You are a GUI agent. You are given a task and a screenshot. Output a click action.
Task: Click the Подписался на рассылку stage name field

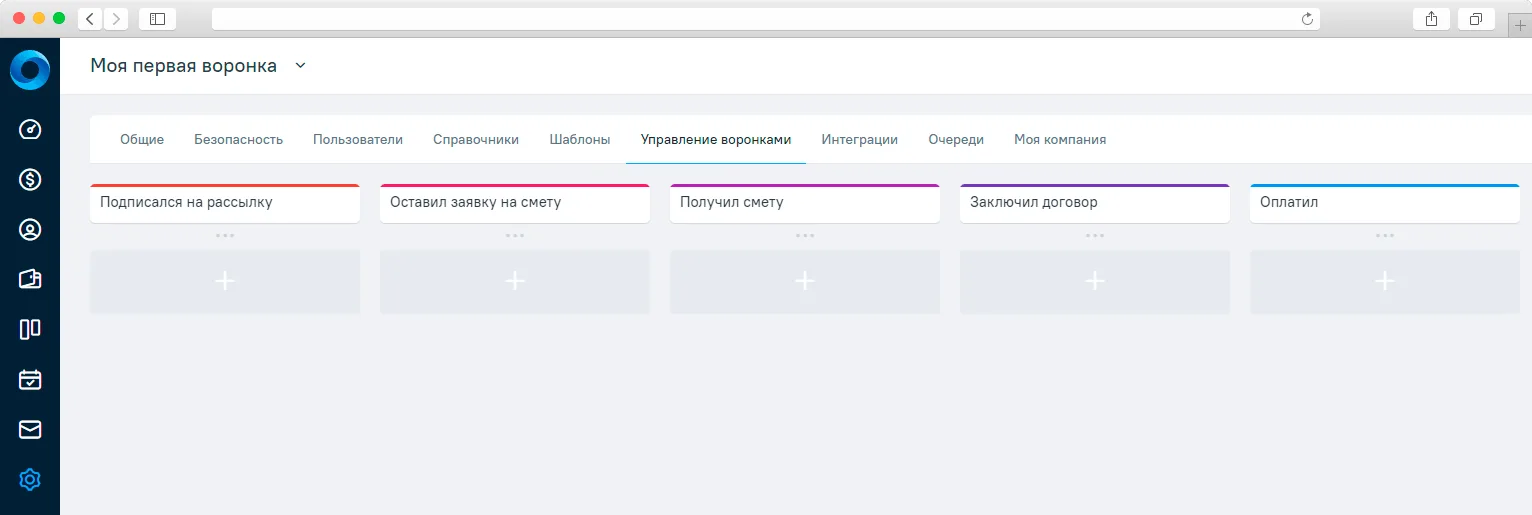(x=225, y=203)
